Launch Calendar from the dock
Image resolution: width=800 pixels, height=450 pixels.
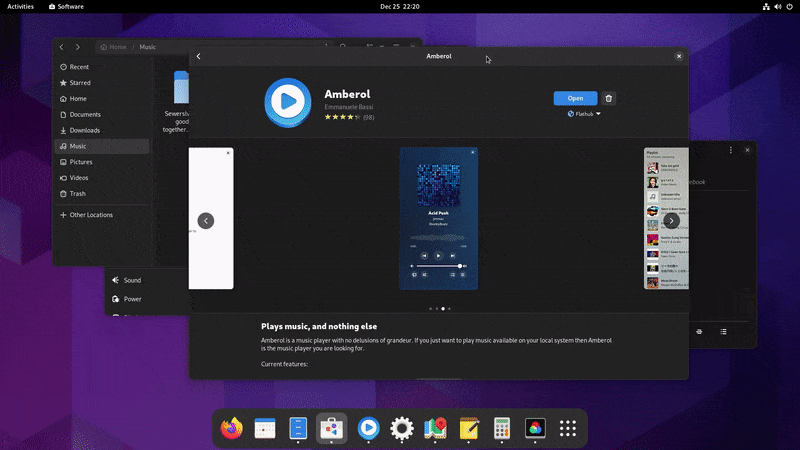(x=265, y=428)
